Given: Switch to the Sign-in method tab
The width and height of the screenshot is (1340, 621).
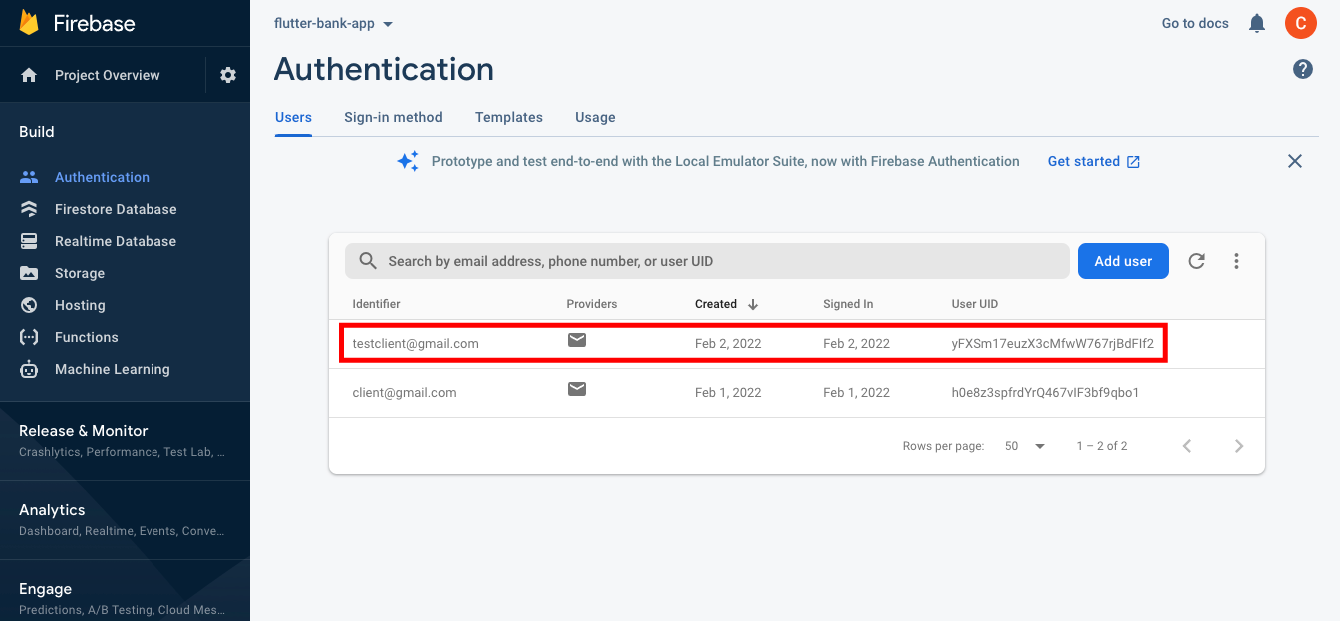Looking at the screenshot, I should pos(393,117).
